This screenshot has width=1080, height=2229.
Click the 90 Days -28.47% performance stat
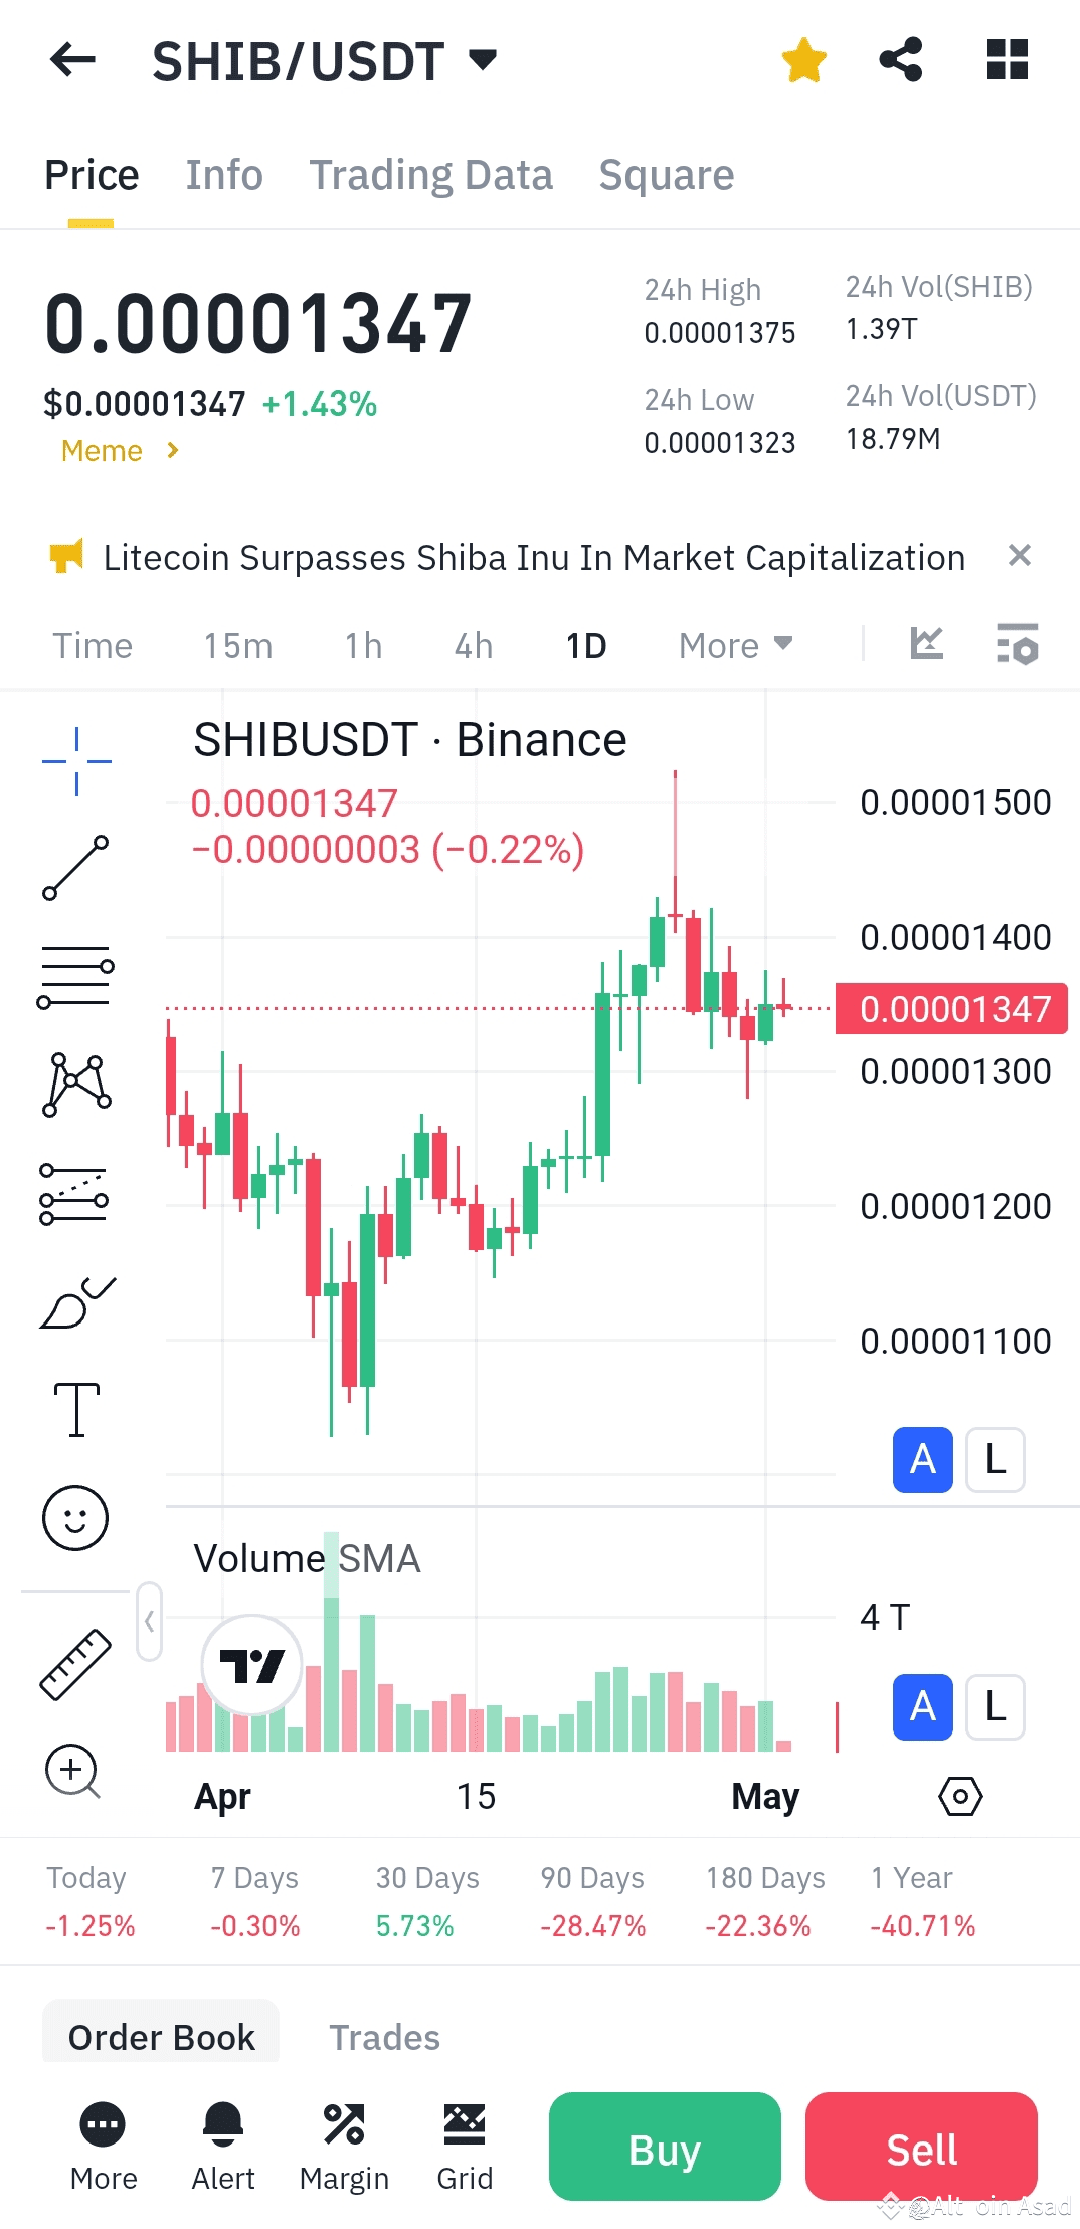point(593,1901)
